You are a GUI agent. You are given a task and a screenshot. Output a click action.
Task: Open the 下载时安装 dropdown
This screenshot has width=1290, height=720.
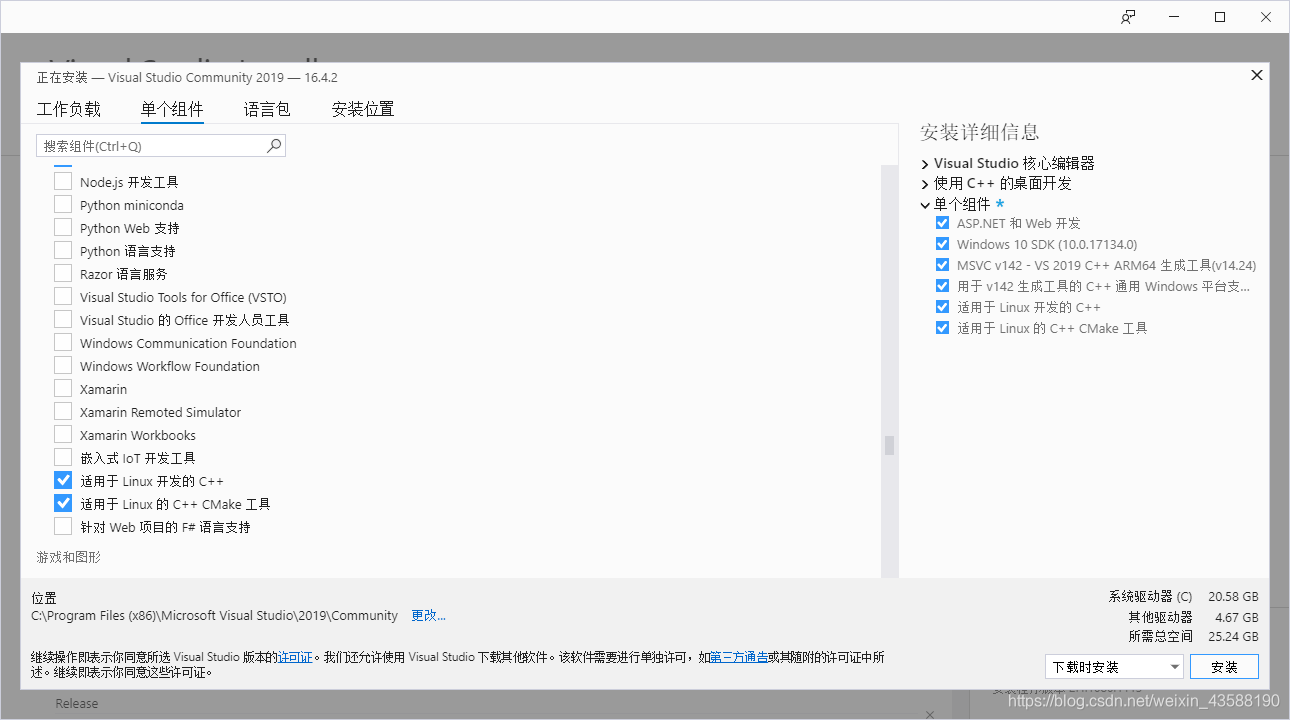[1114, 667]
